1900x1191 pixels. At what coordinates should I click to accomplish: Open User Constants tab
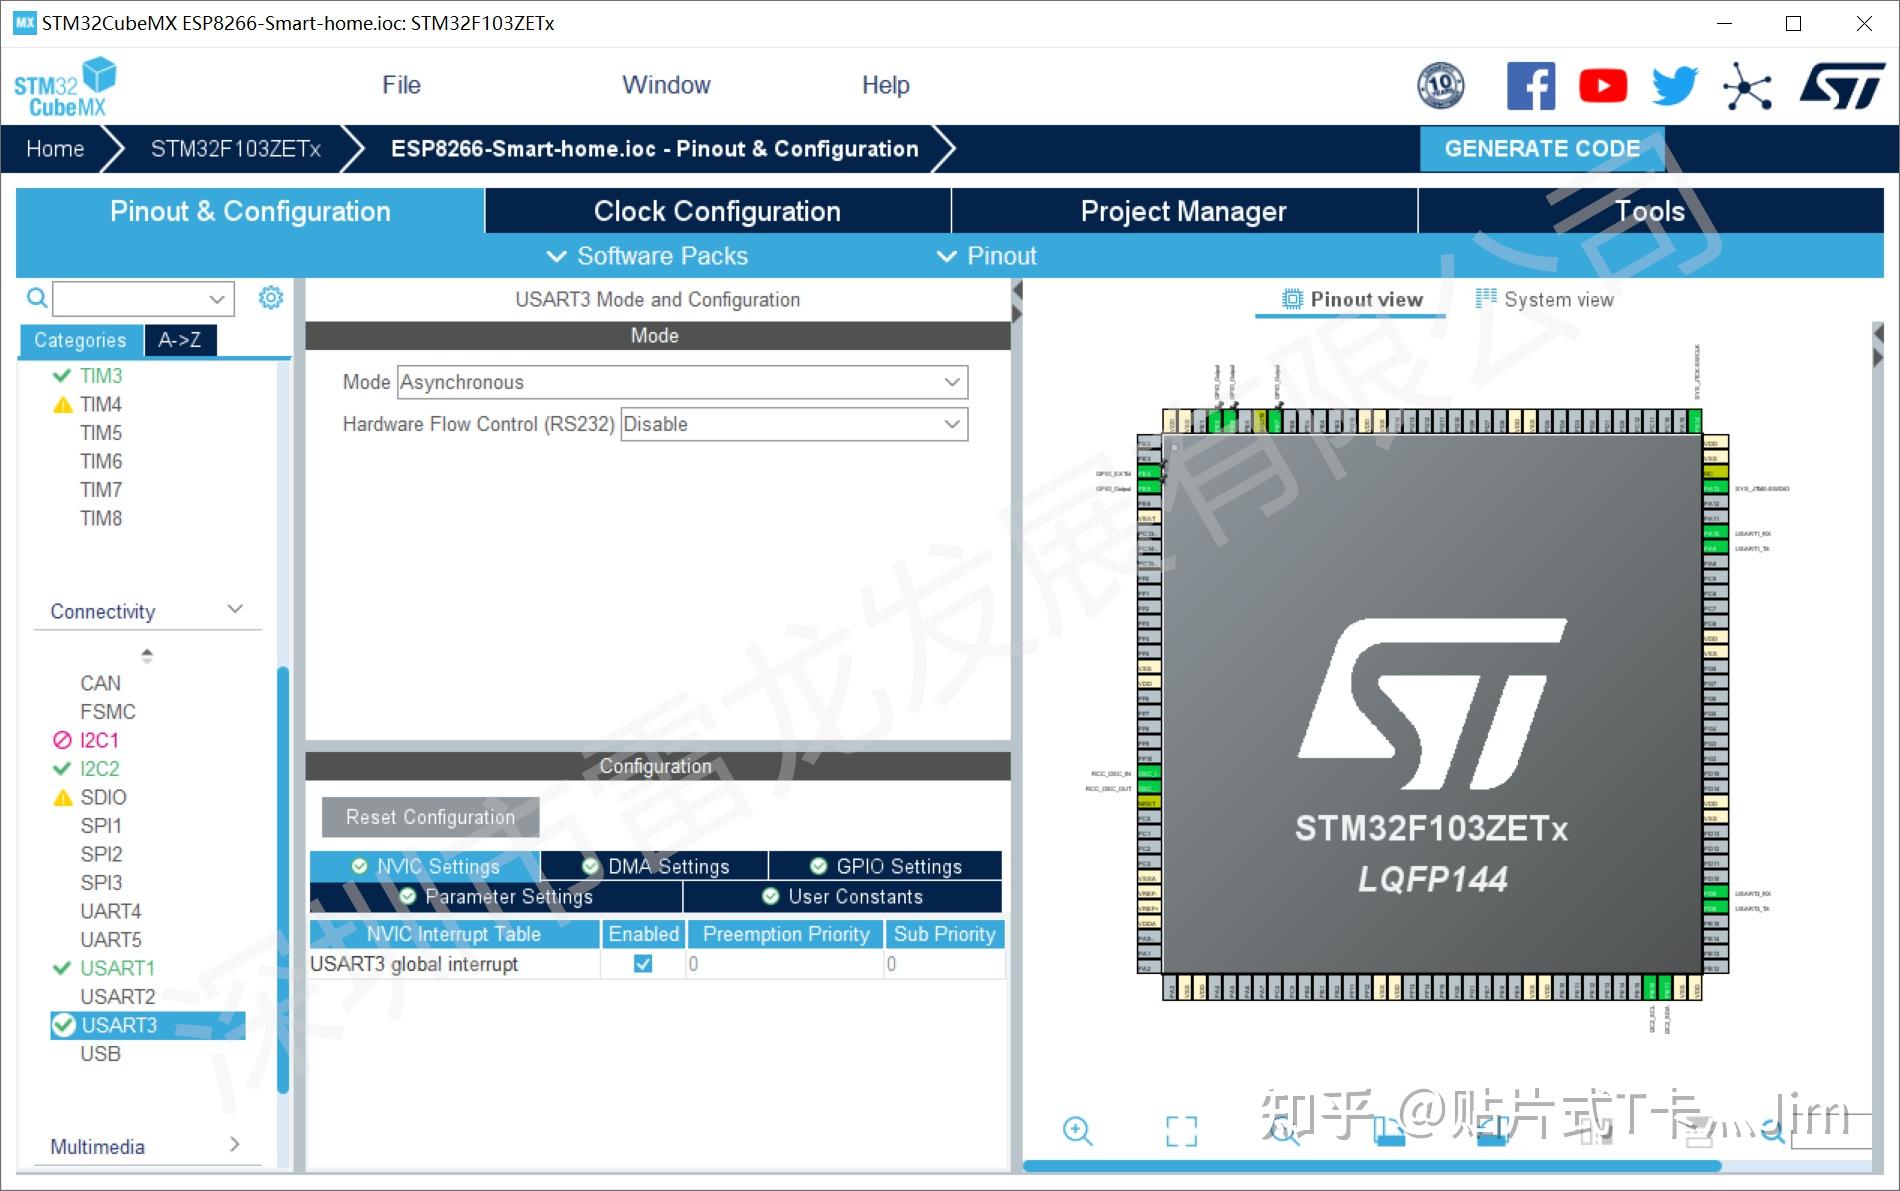(x=843, y=896)
